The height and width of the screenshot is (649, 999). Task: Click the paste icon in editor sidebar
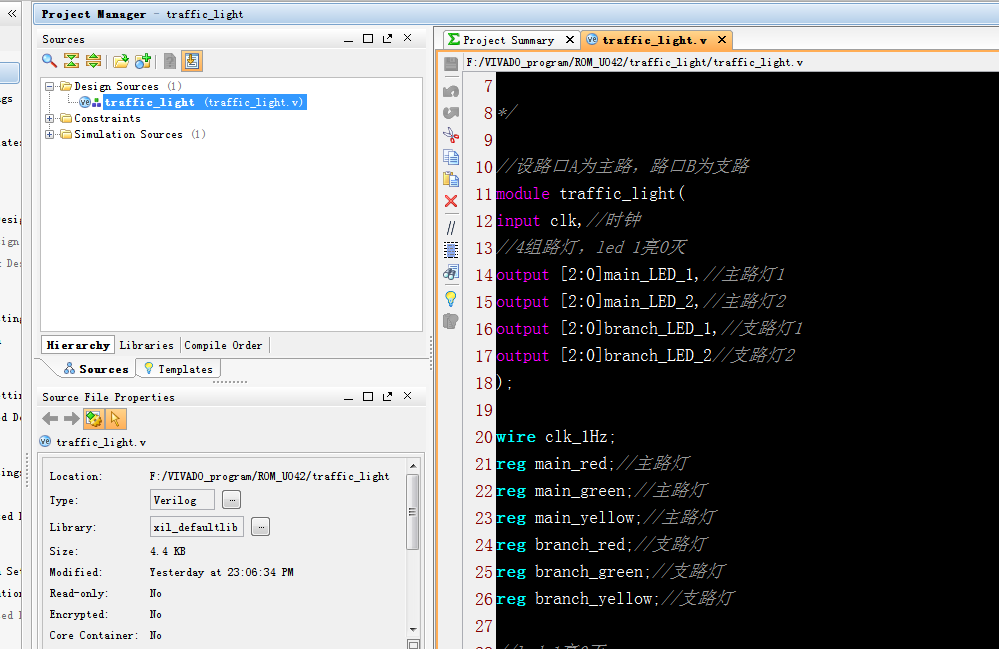point(451,179)
